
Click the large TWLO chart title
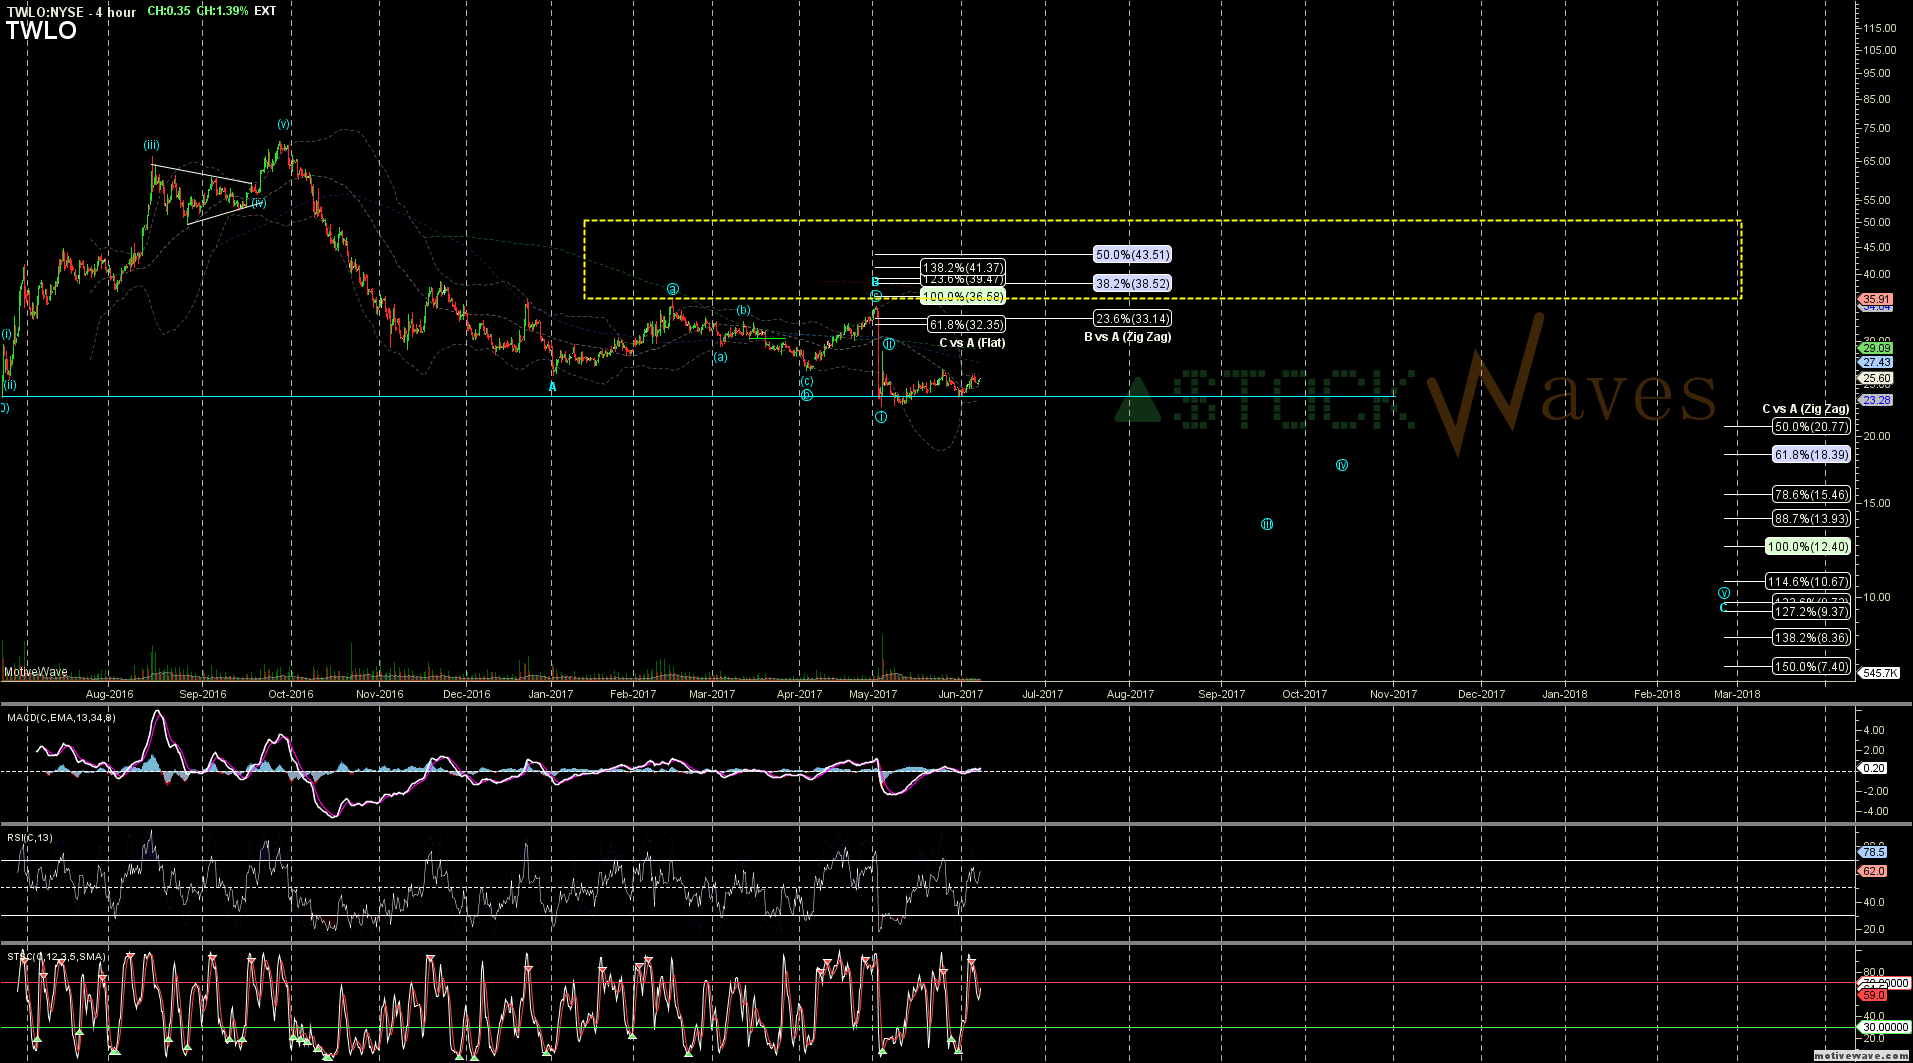tap(41, 31)
